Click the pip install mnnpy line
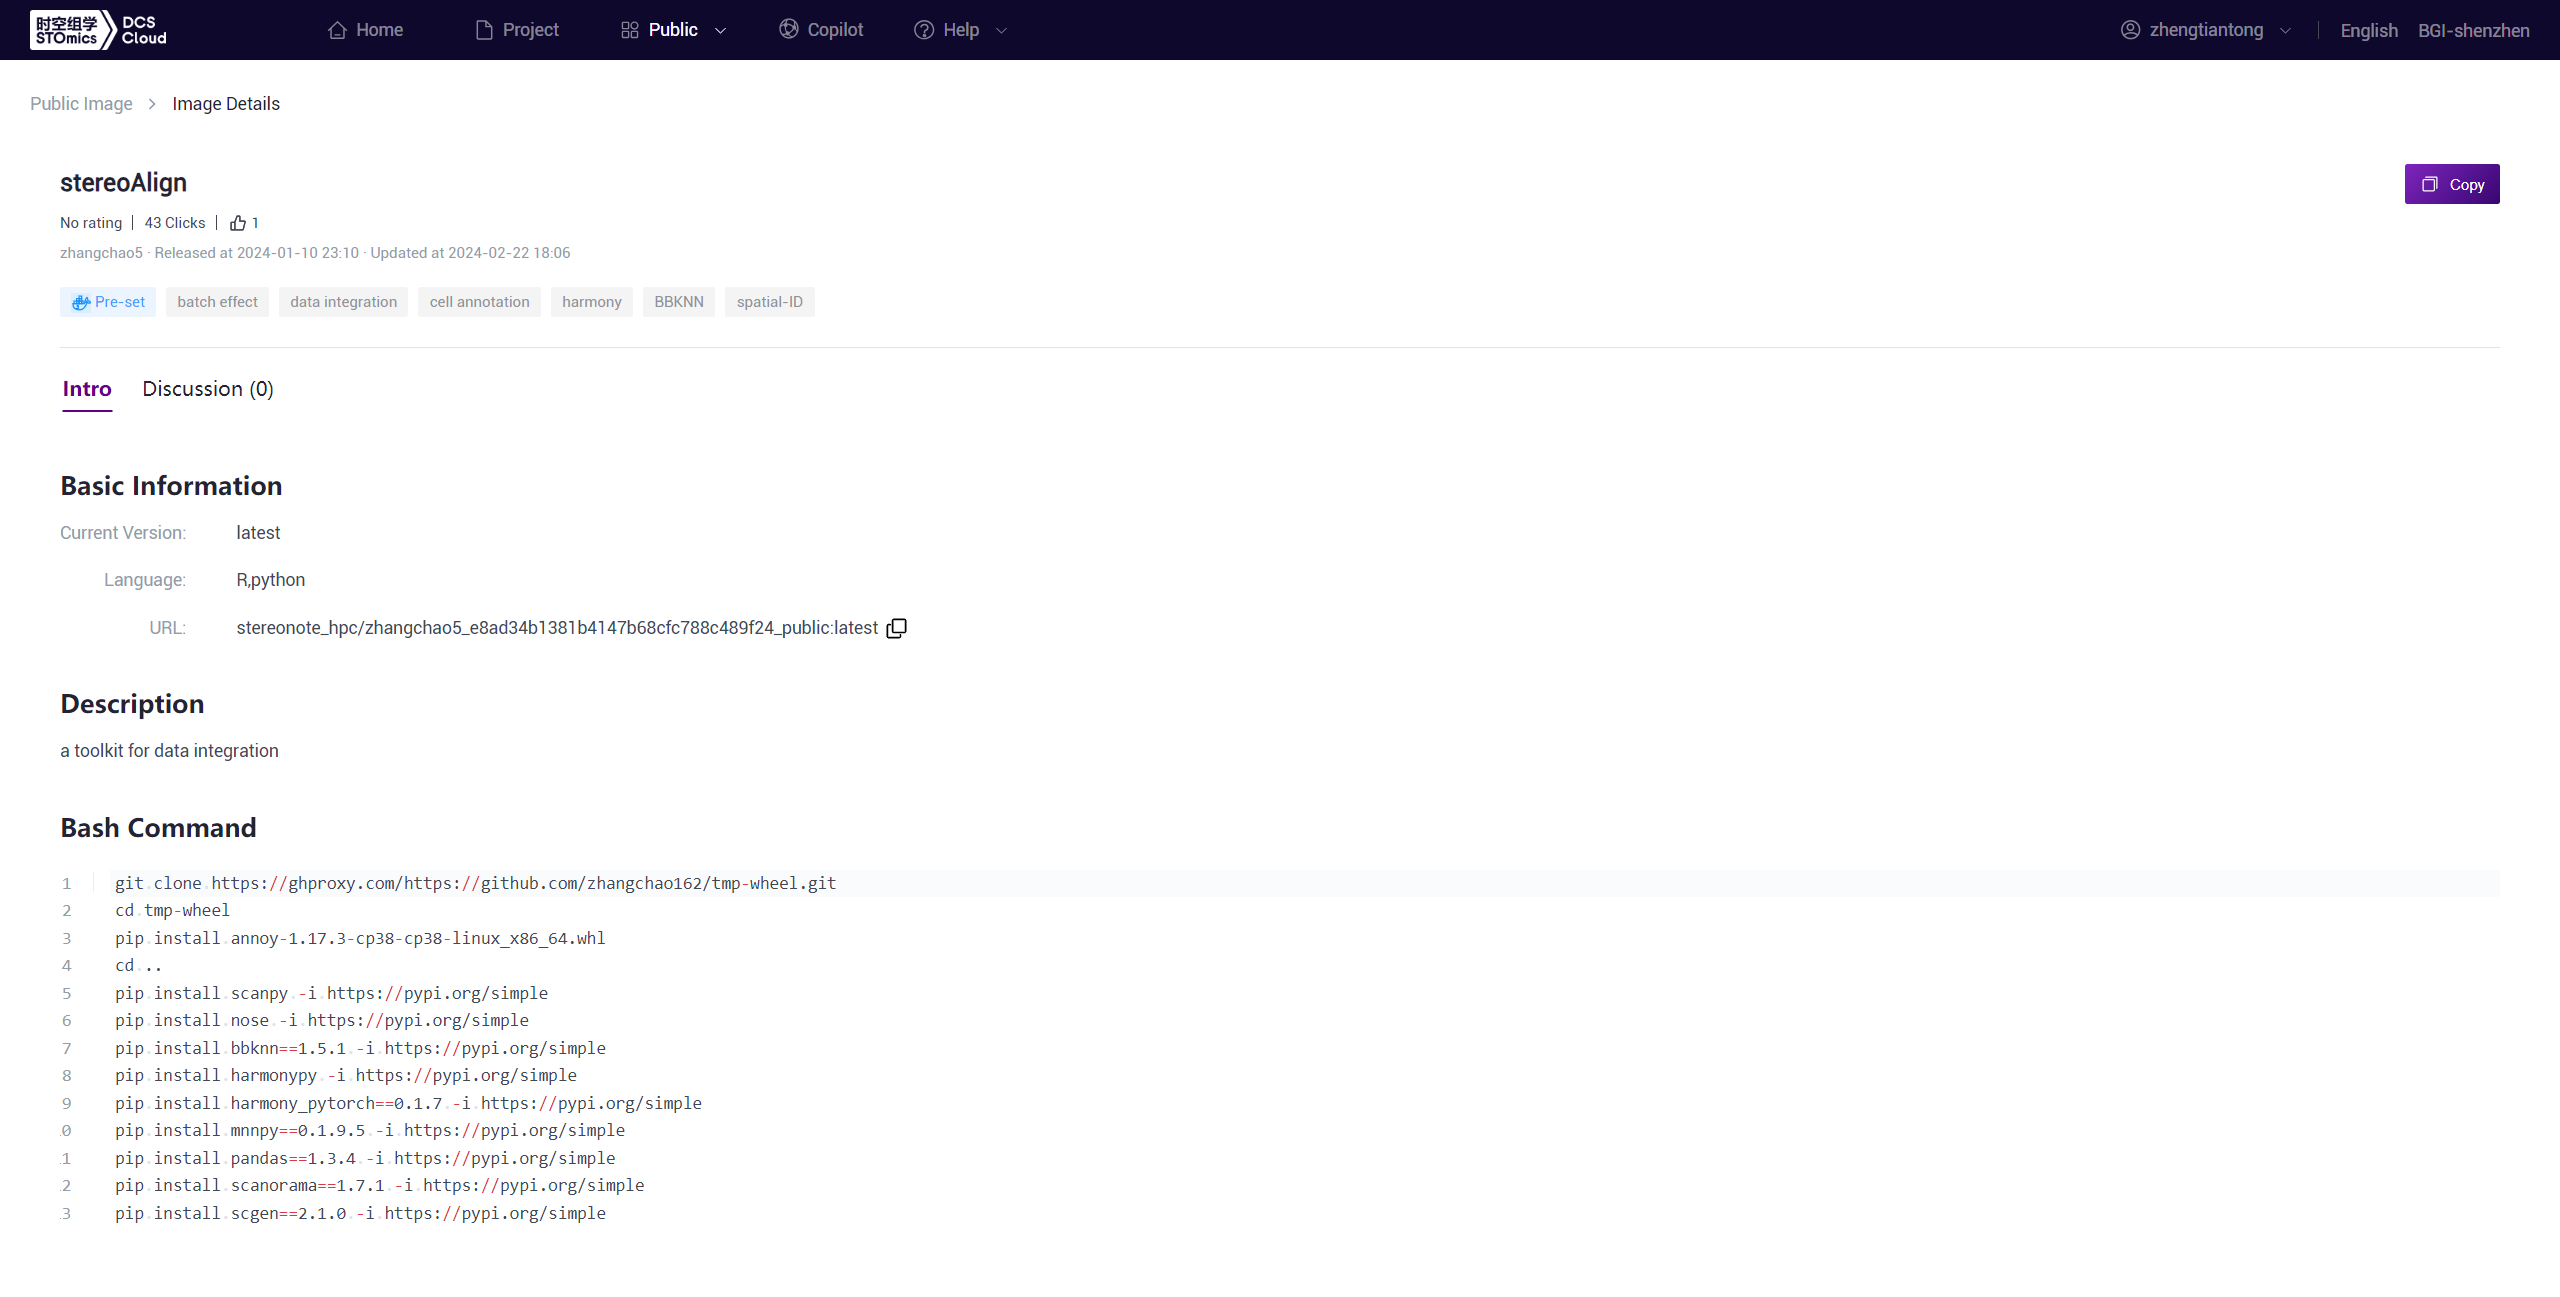 point(370,1130)
